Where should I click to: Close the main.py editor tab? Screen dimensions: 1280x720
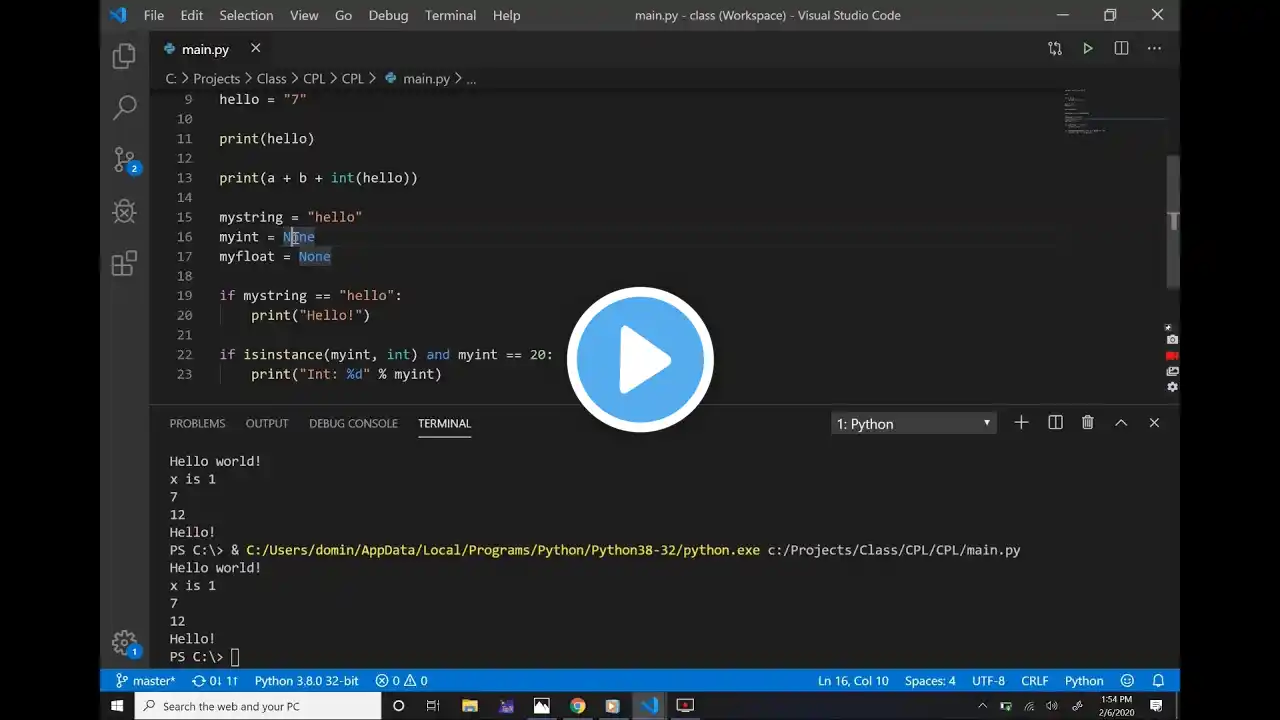coord(255,48)
